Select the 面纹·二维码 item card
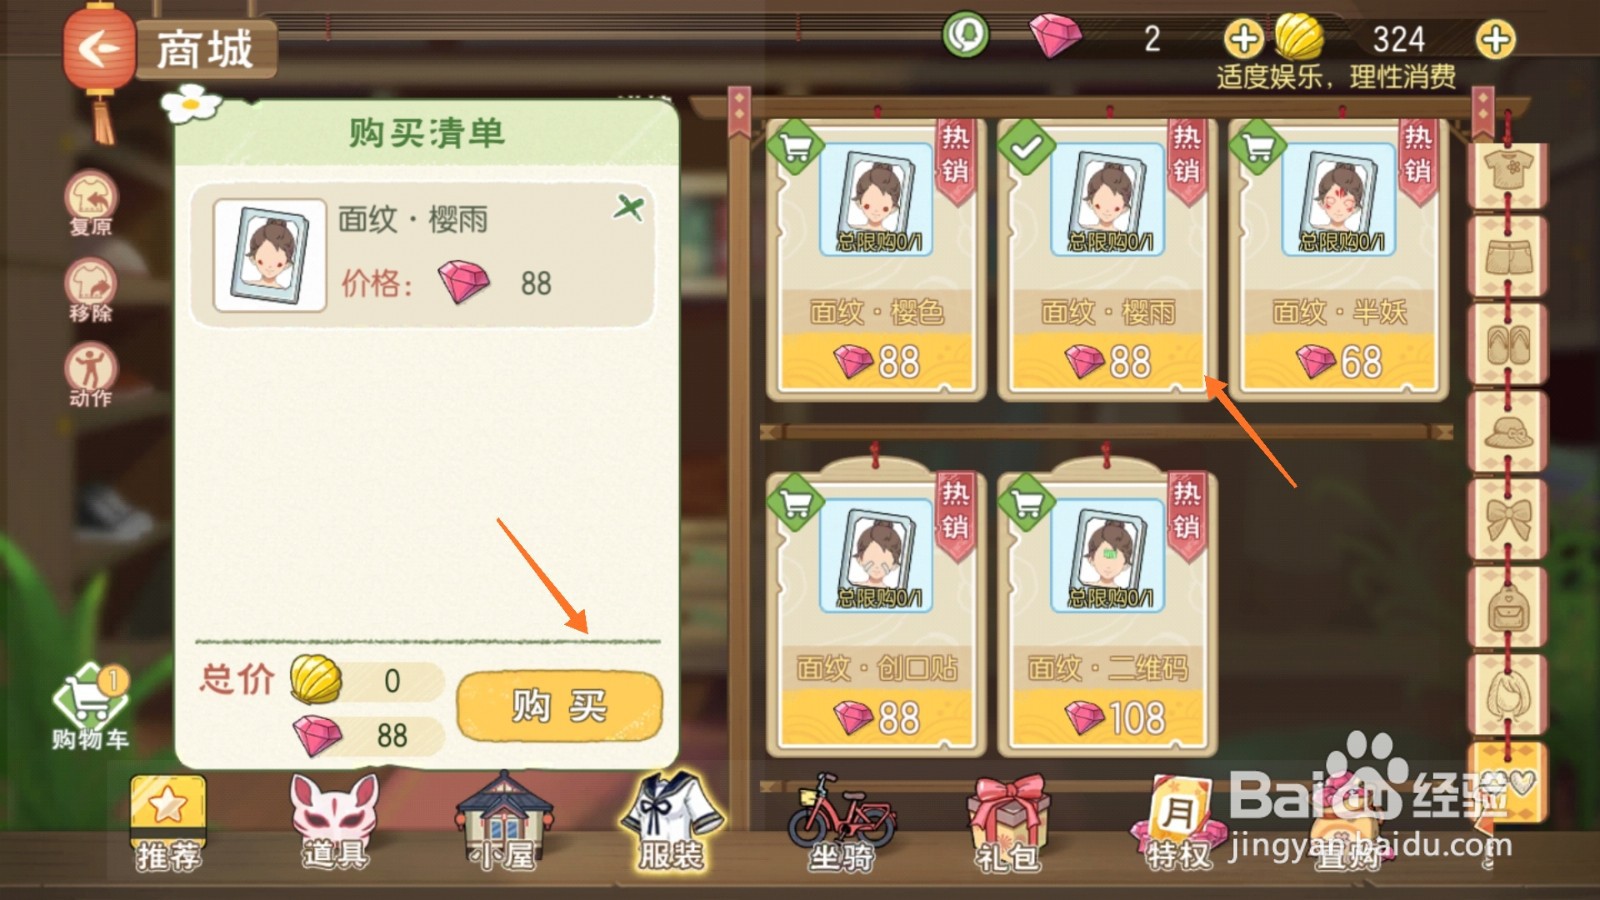Image resolution: width=1600 pixels, height=900 pixels. (x=1107, y=612)
